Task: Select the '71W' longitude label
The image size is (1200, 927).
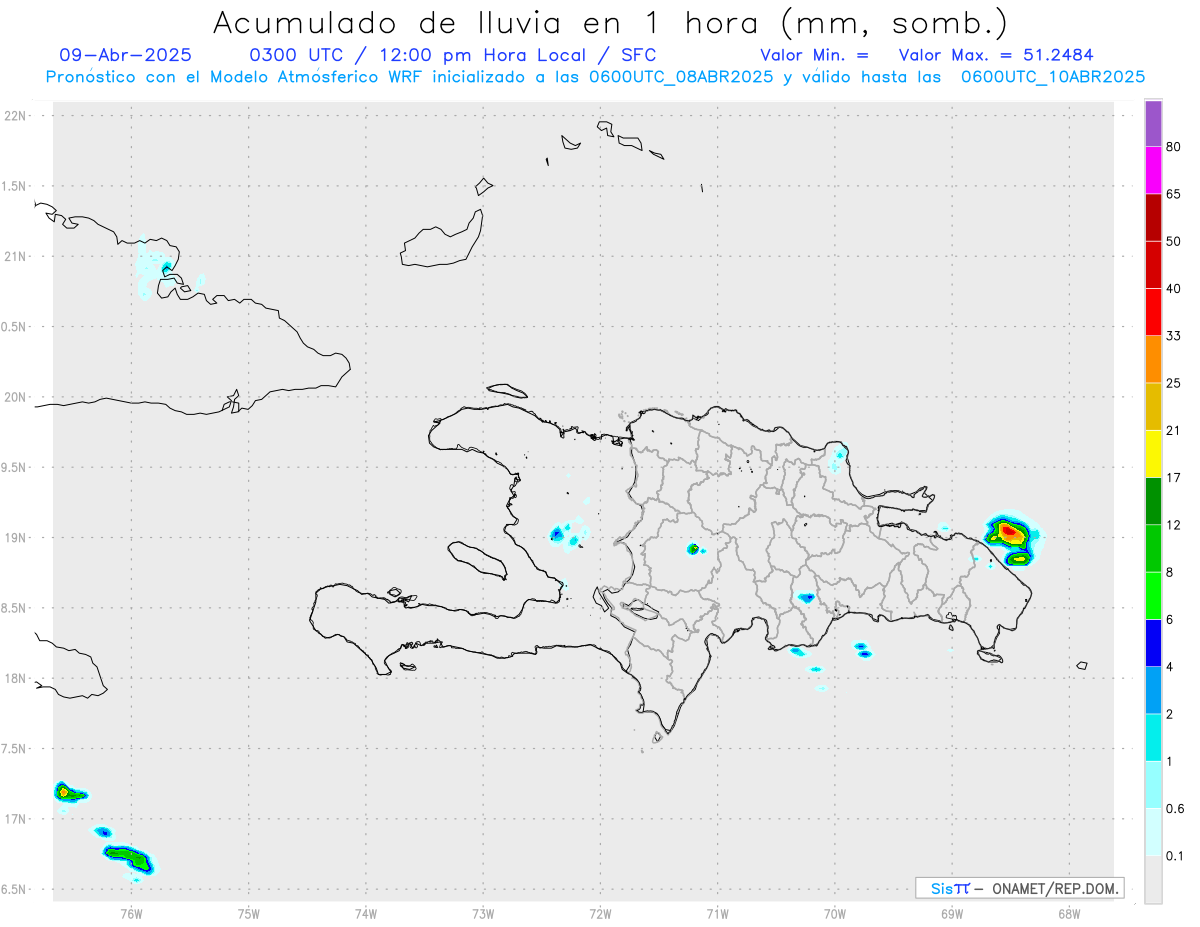Action: pyautogui.click(x=717, y=914)
